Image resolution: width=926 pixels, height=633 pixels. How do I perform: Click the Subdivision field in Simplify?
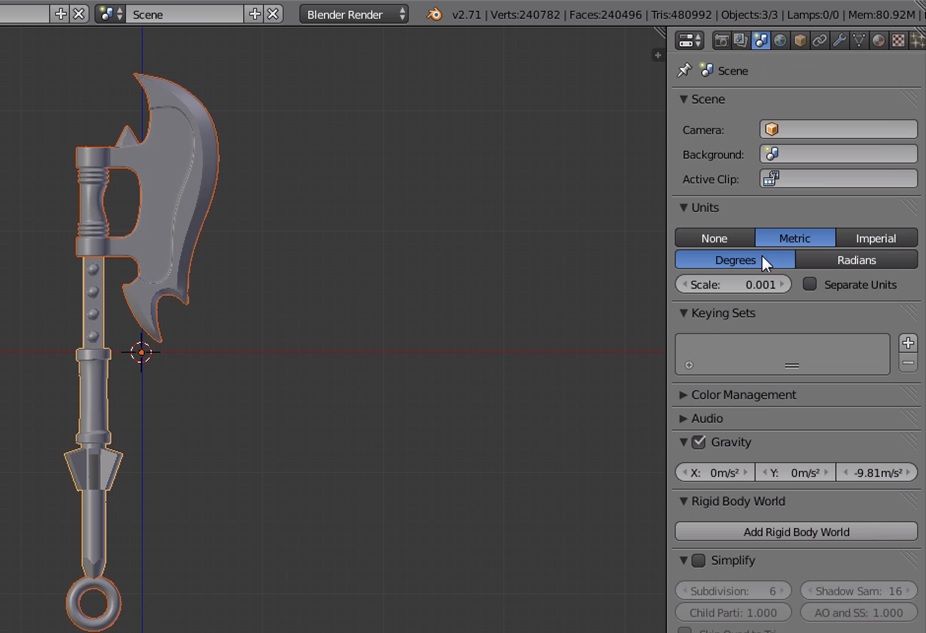[x=733, y=590]
